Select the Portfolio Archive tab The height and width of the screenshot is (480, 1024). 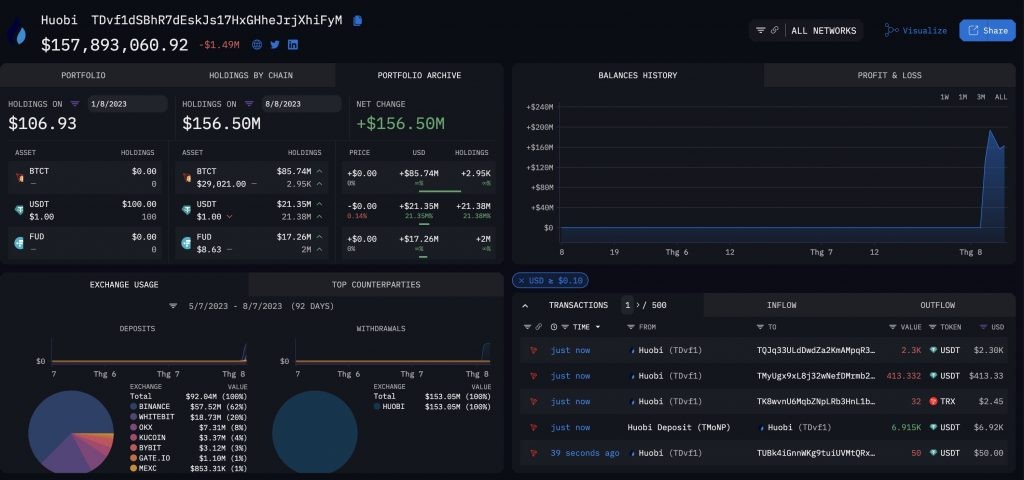[419, 75]
